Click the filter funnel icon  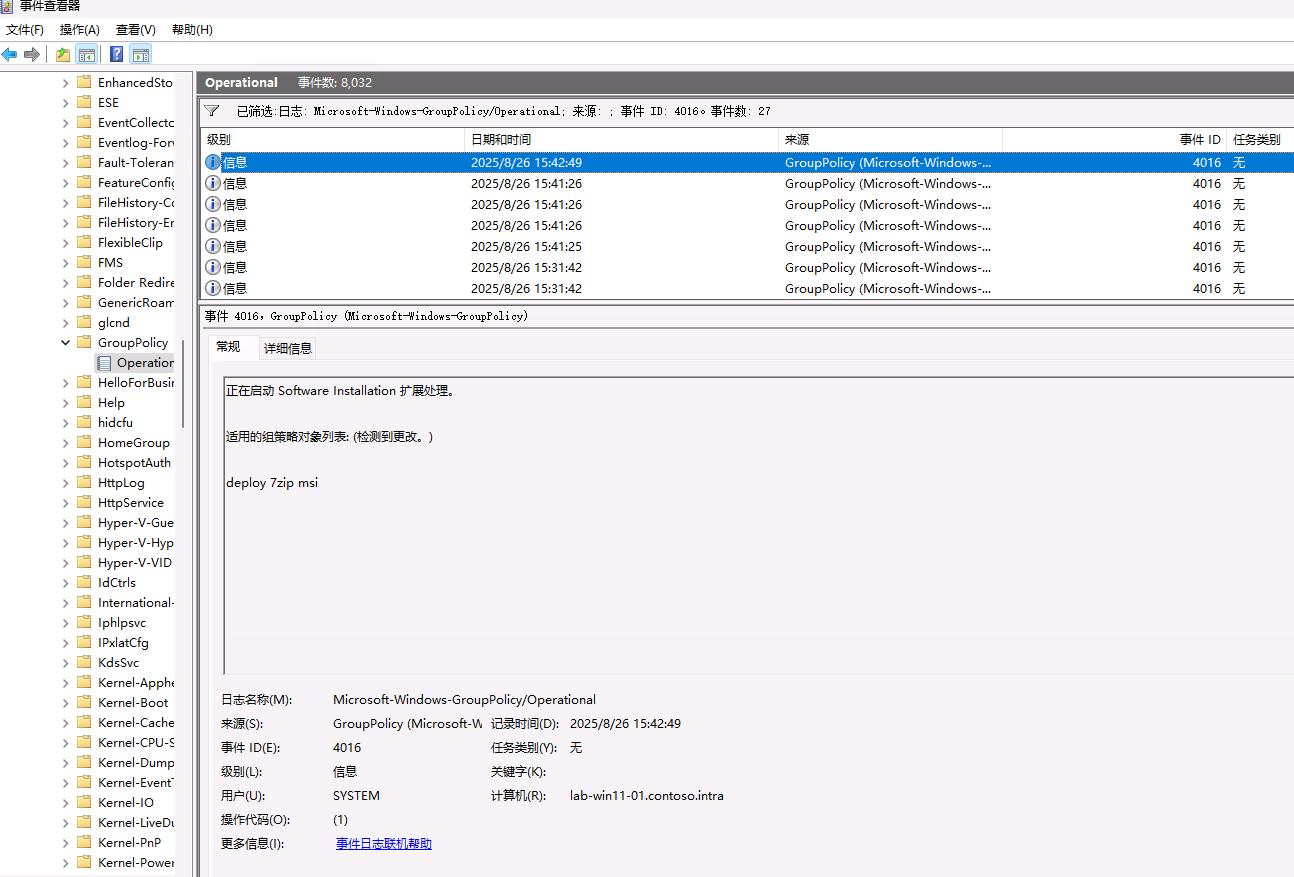tap(212, 111)
